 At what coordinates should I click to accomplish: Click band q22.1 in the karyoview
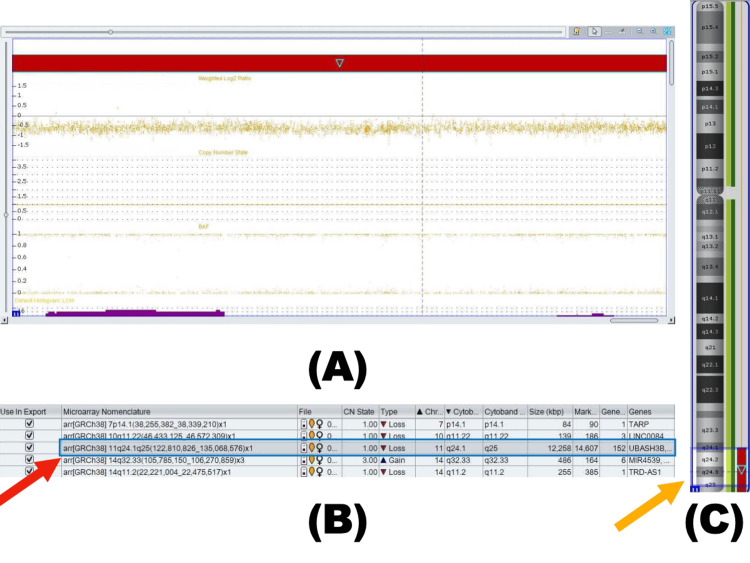coord(710,364)
